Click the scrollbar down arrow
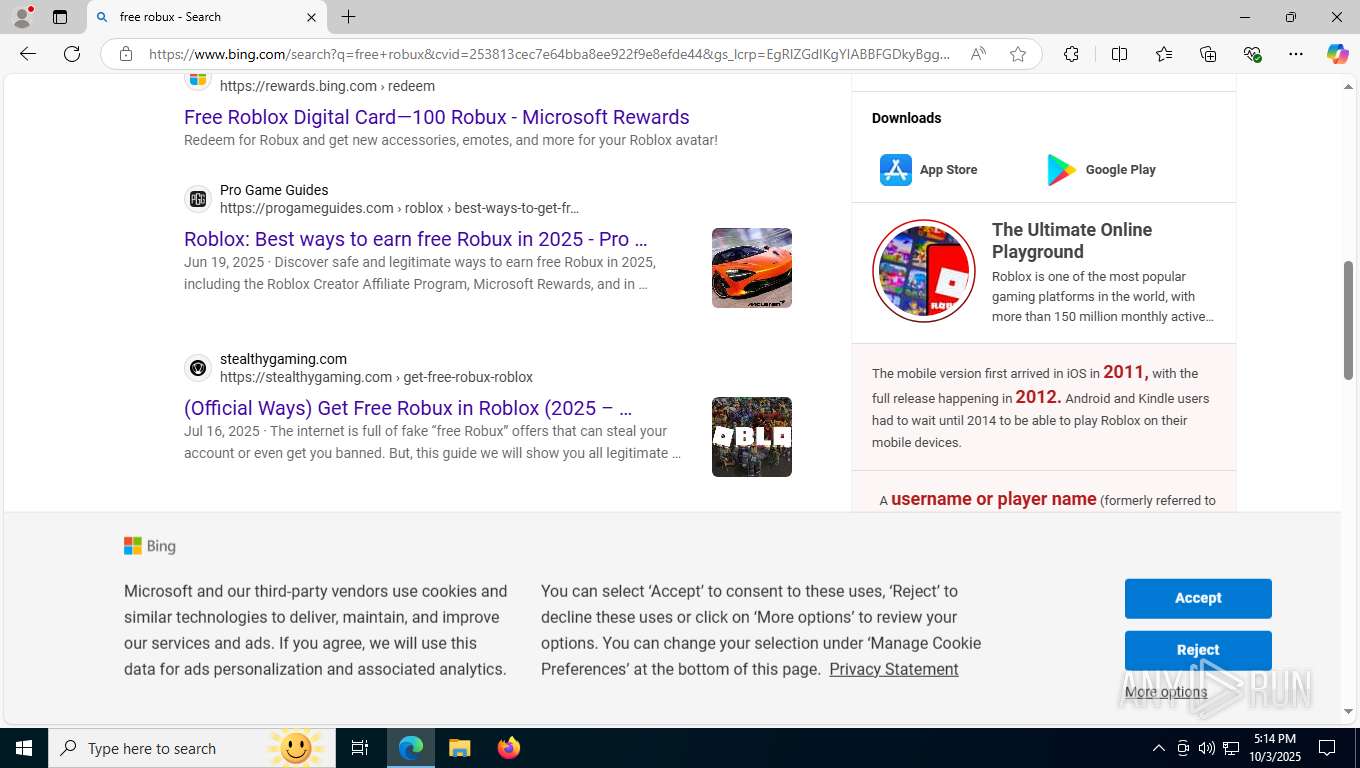 (1348, 712)
